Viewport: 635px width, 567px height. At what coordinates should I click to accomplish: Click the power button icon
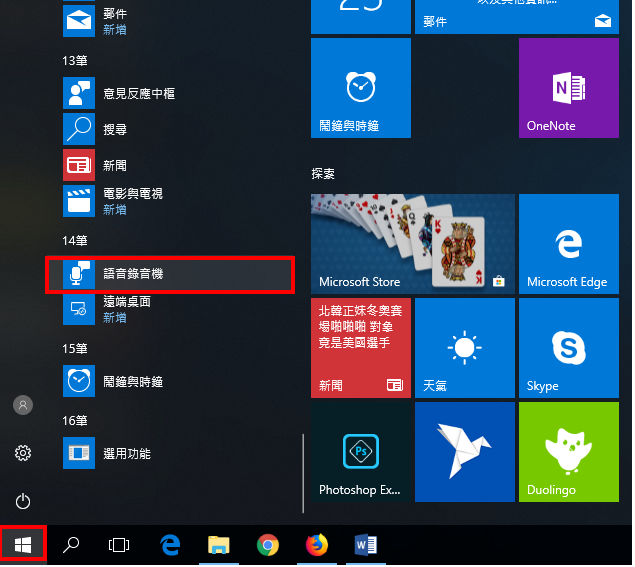tap(23, 501)
